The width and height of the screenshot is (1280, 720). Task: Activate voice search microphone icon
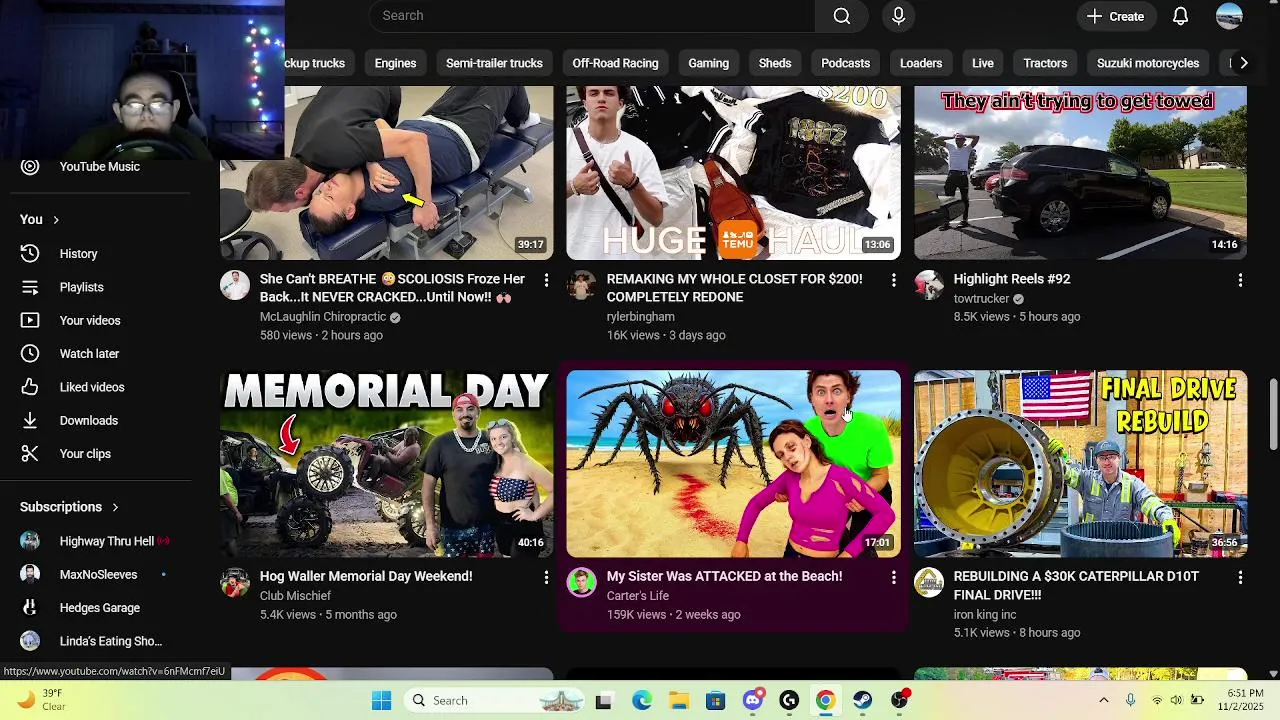click(898, 16)
